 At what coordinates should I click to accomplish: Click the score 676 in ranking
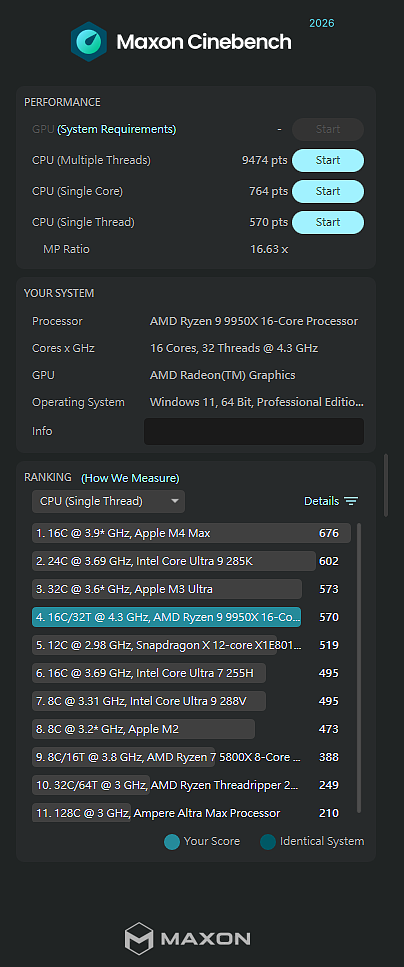click(329, 533)
